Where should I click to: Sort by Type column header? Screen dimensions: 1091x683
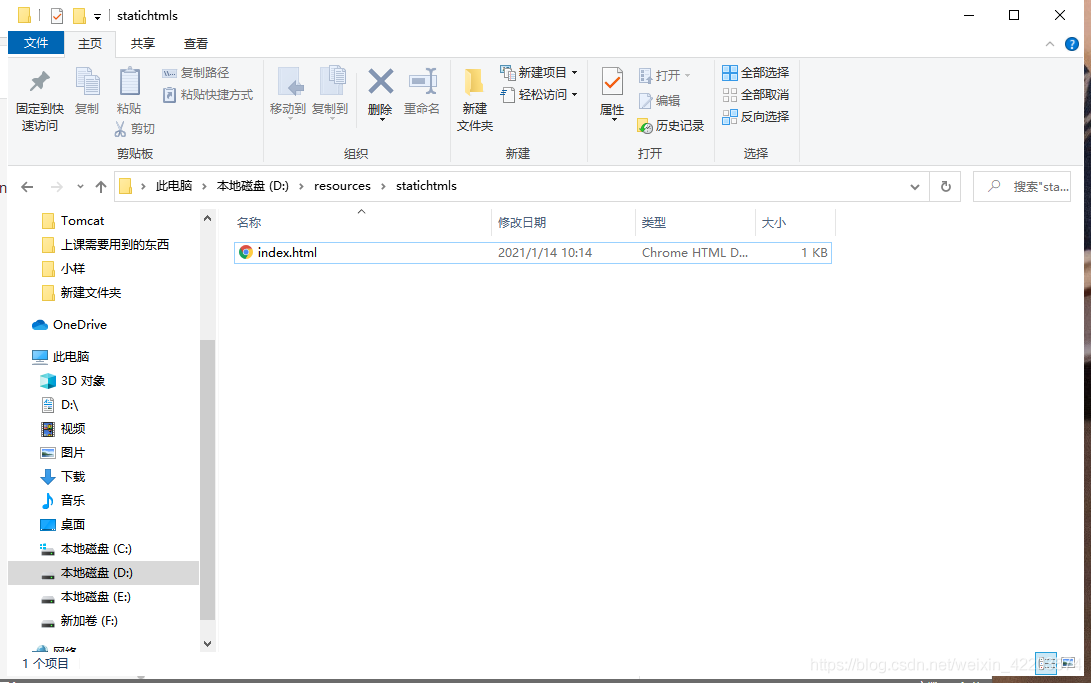[x=695, y=223]
